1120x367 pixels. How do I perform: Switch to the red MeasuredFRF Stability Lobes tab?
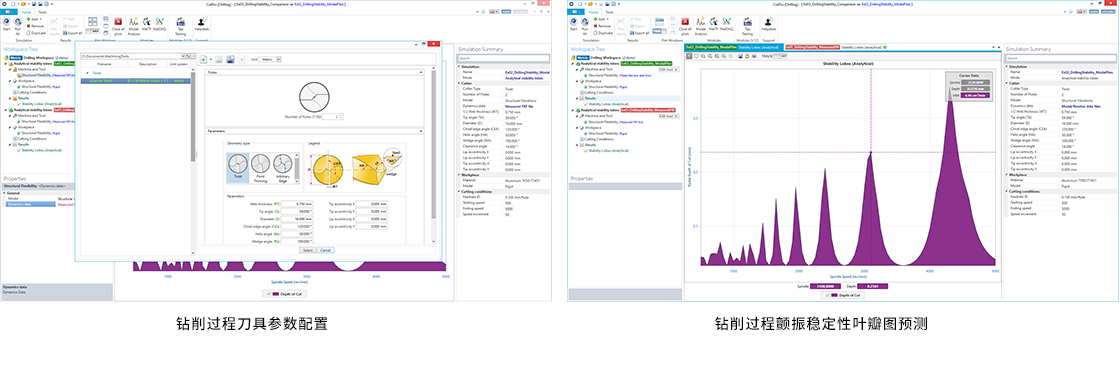click(x=831, y=47)
